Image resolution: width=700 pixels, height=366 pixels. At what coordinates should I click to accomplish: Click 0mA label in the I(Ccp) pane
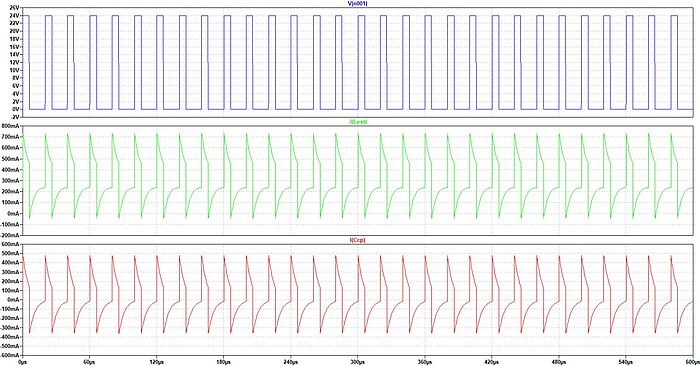point(13,300)
